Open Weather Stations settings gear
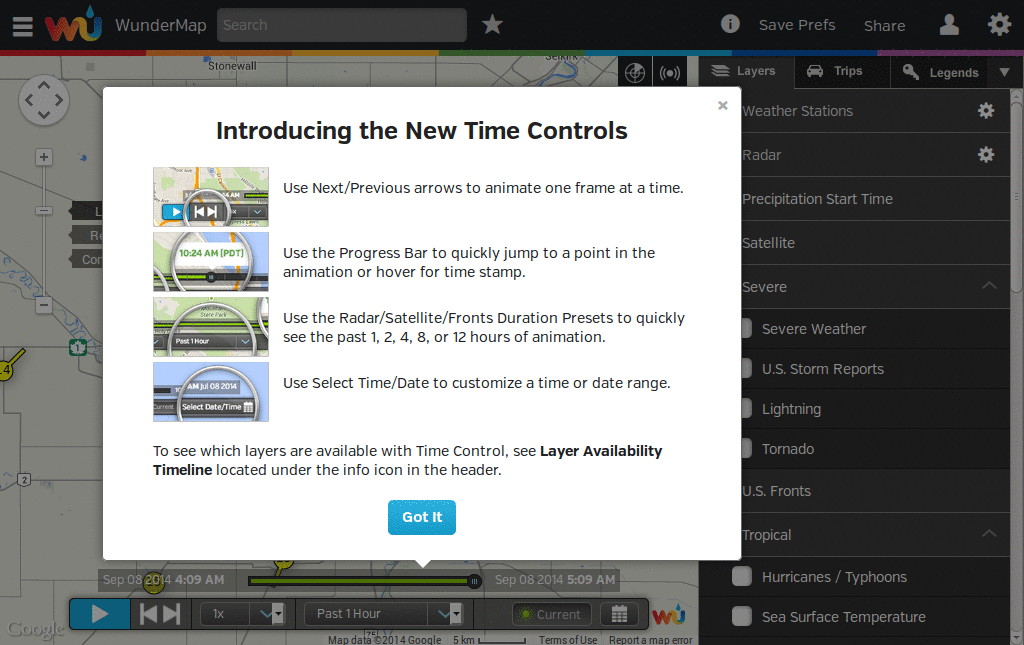Viewport: 1024px width, 645px height. click(985, 111)
